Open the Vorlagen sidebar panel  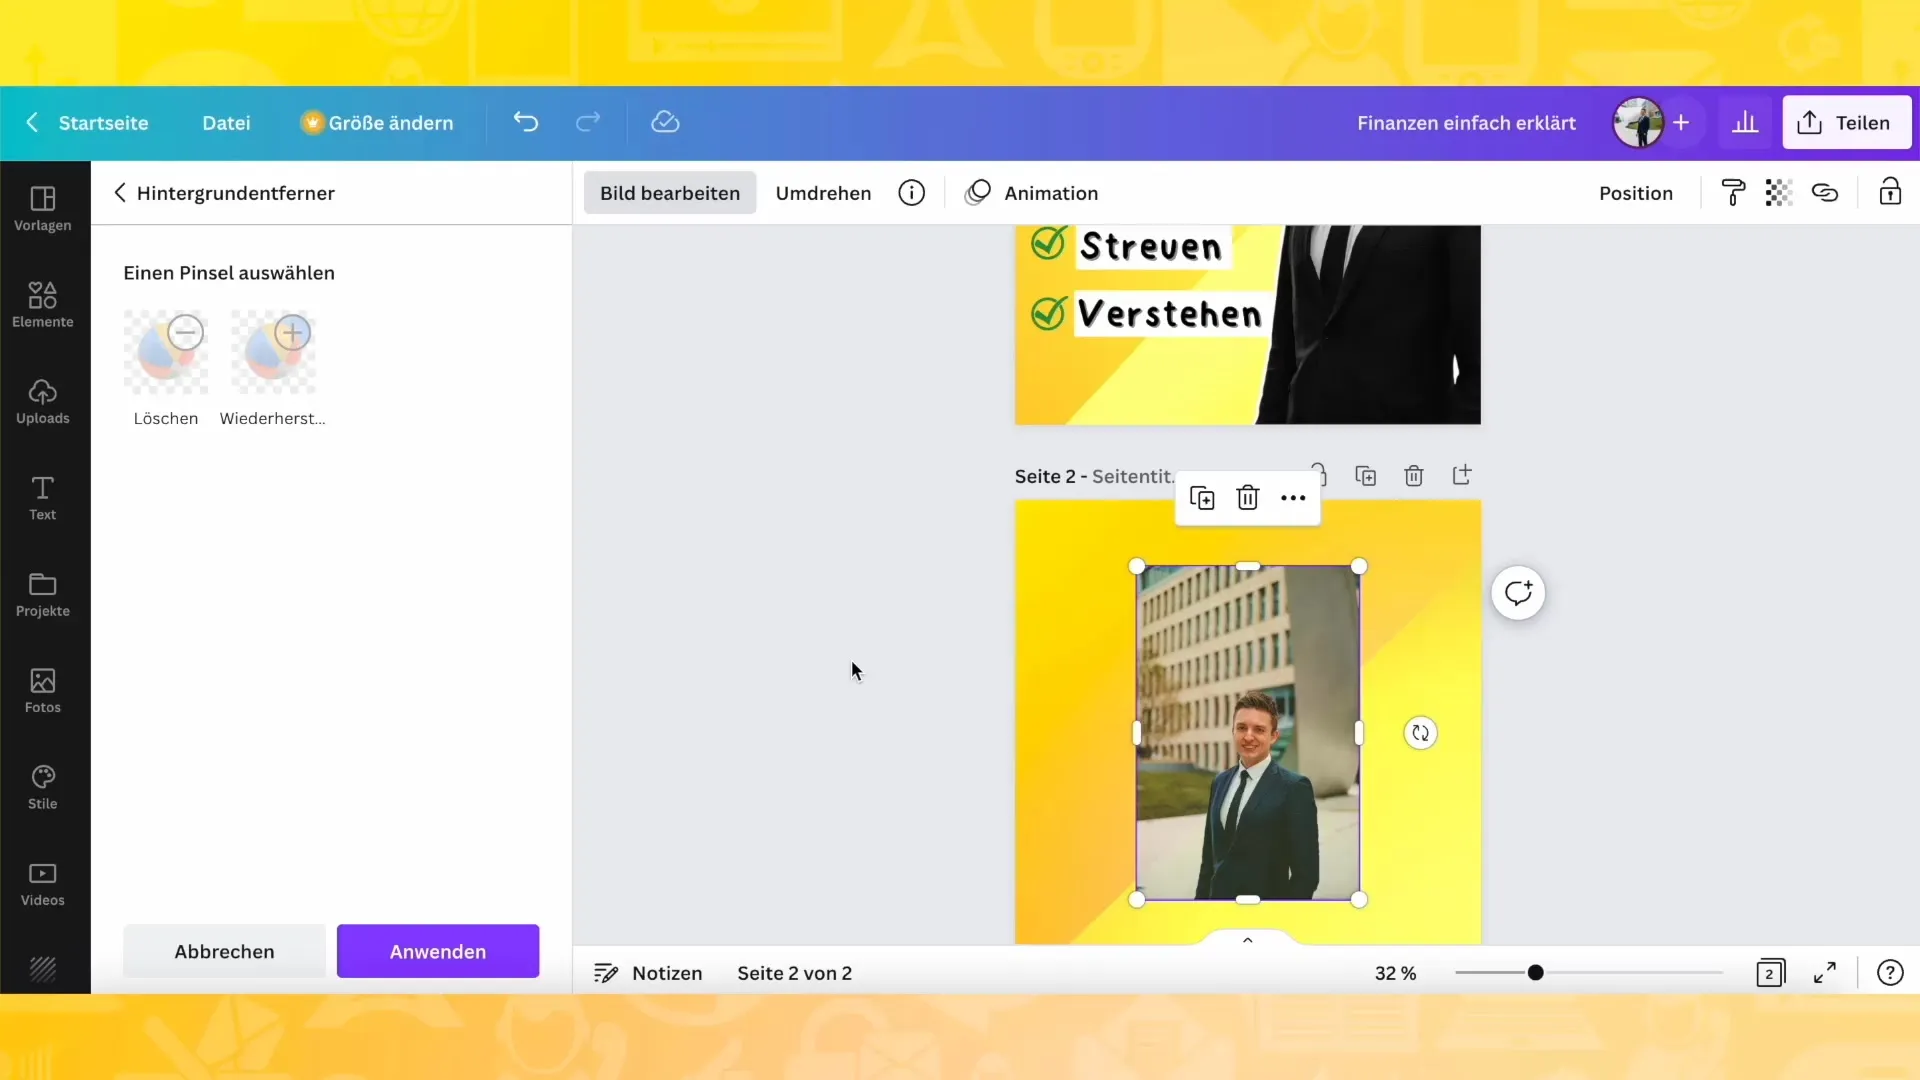click(43, 209)
